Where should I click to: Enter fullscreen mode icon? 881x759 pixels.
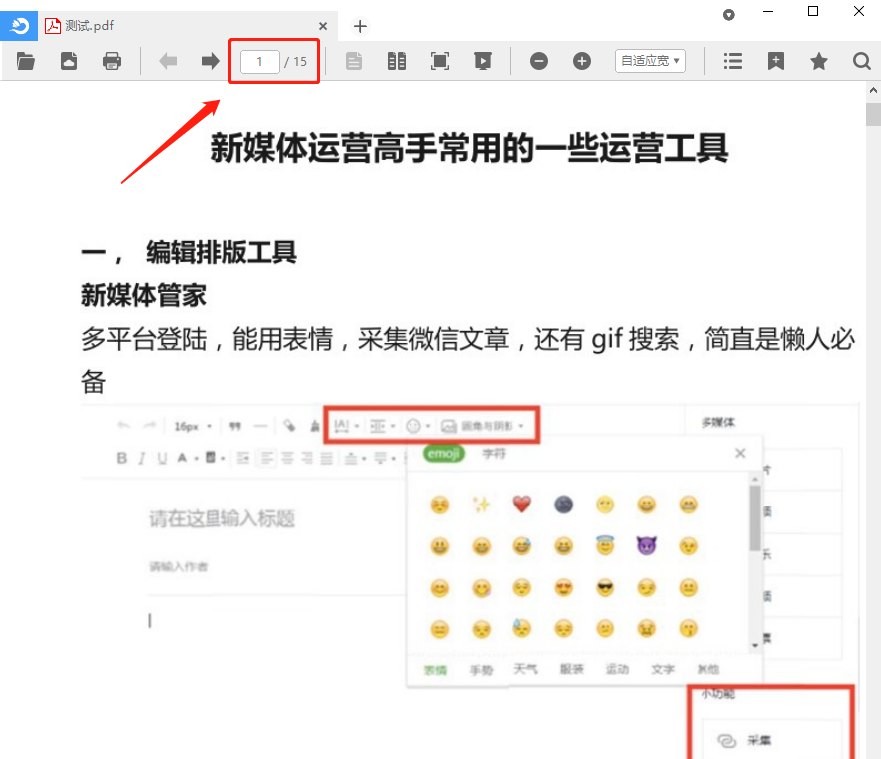tap(439, 61)
